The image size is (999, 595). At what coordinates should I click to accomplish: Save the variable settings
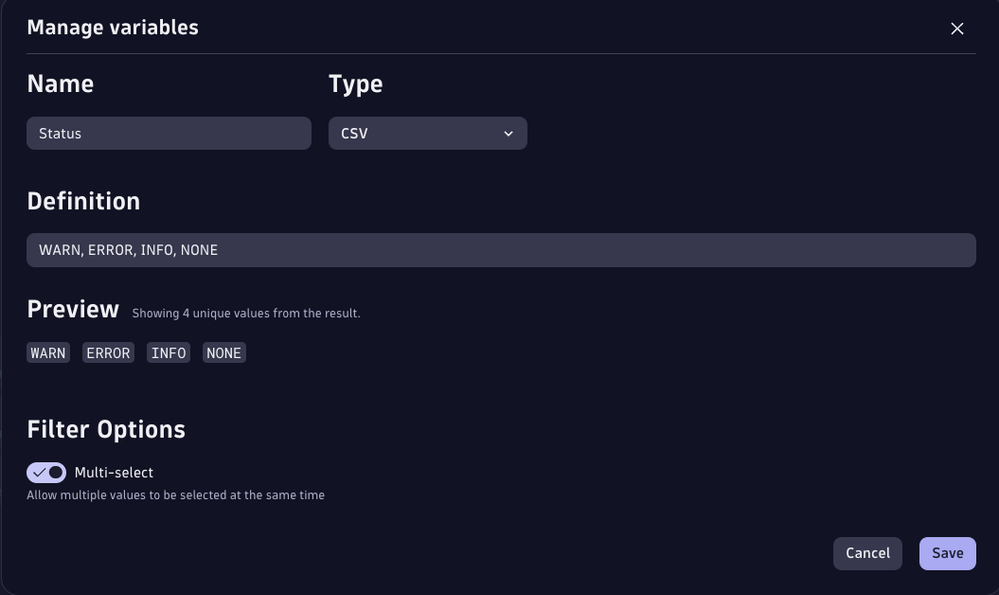coord(947,553)
